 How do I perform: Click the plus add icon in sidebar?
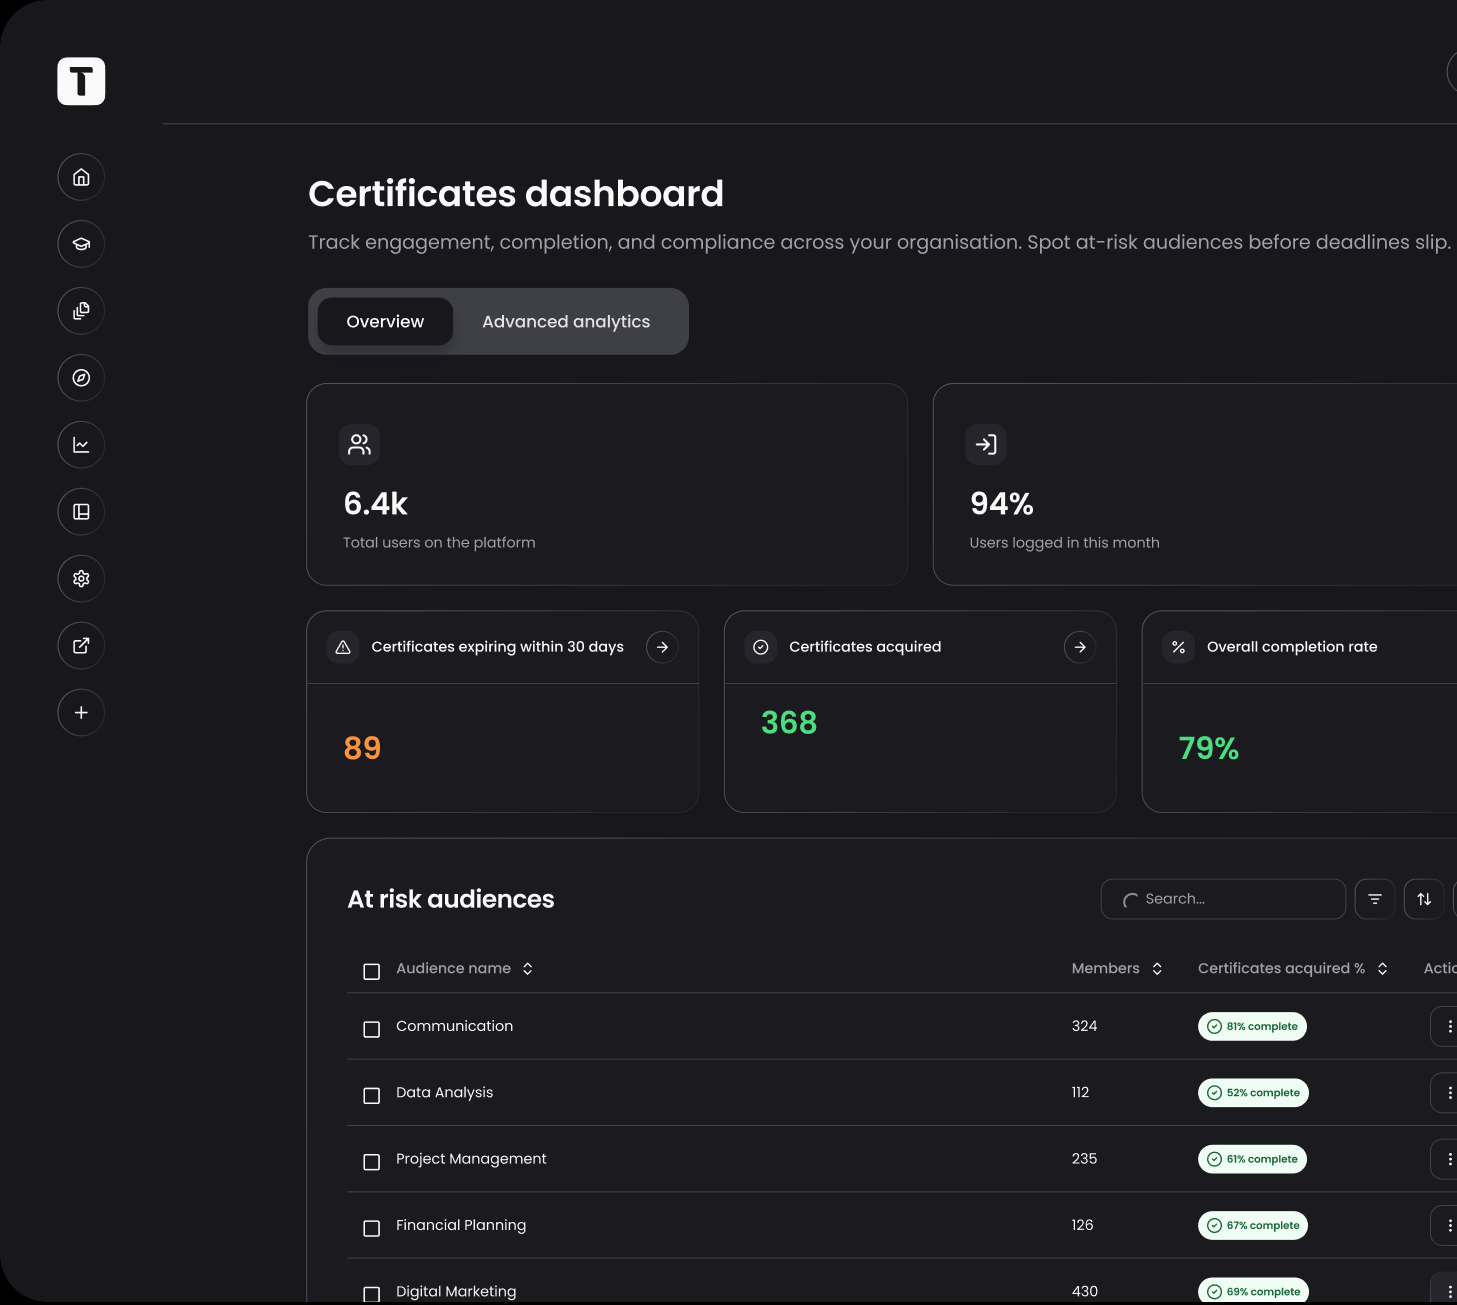81,713
